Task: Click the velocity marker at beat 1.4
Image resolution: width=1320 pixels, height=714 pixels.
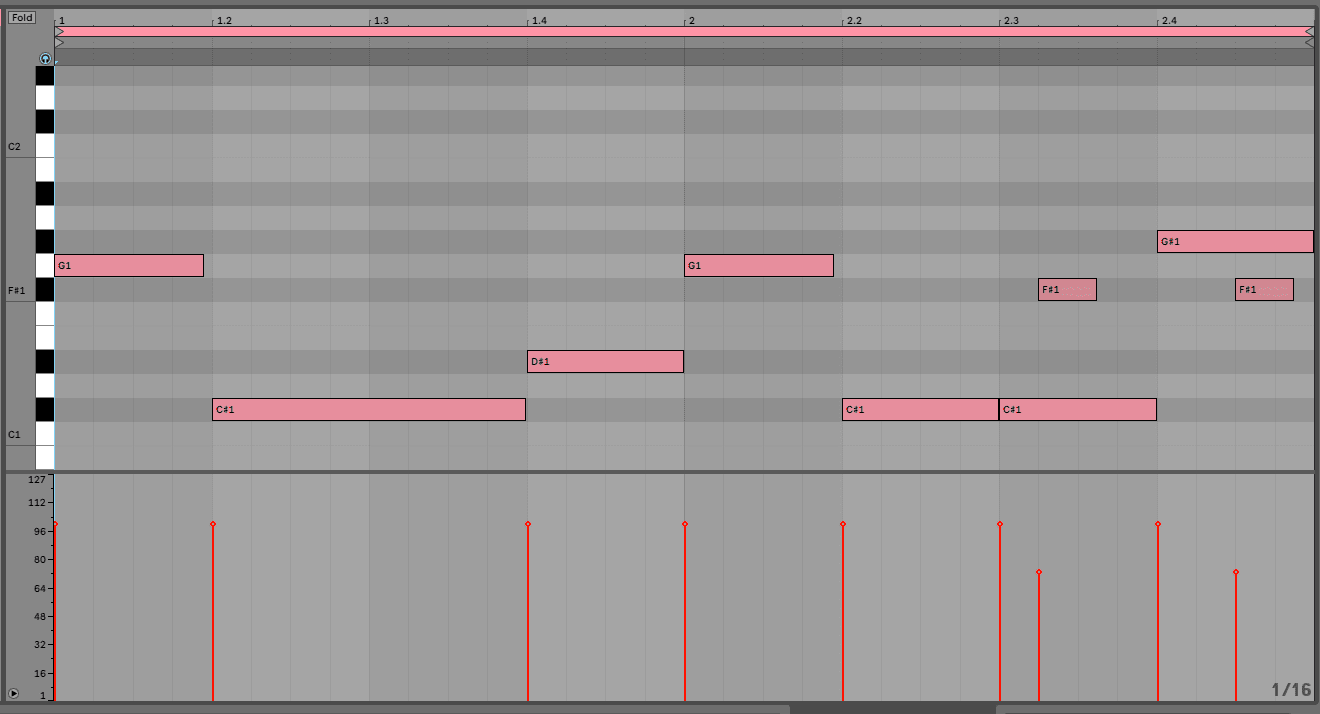Action: point(528,524)
